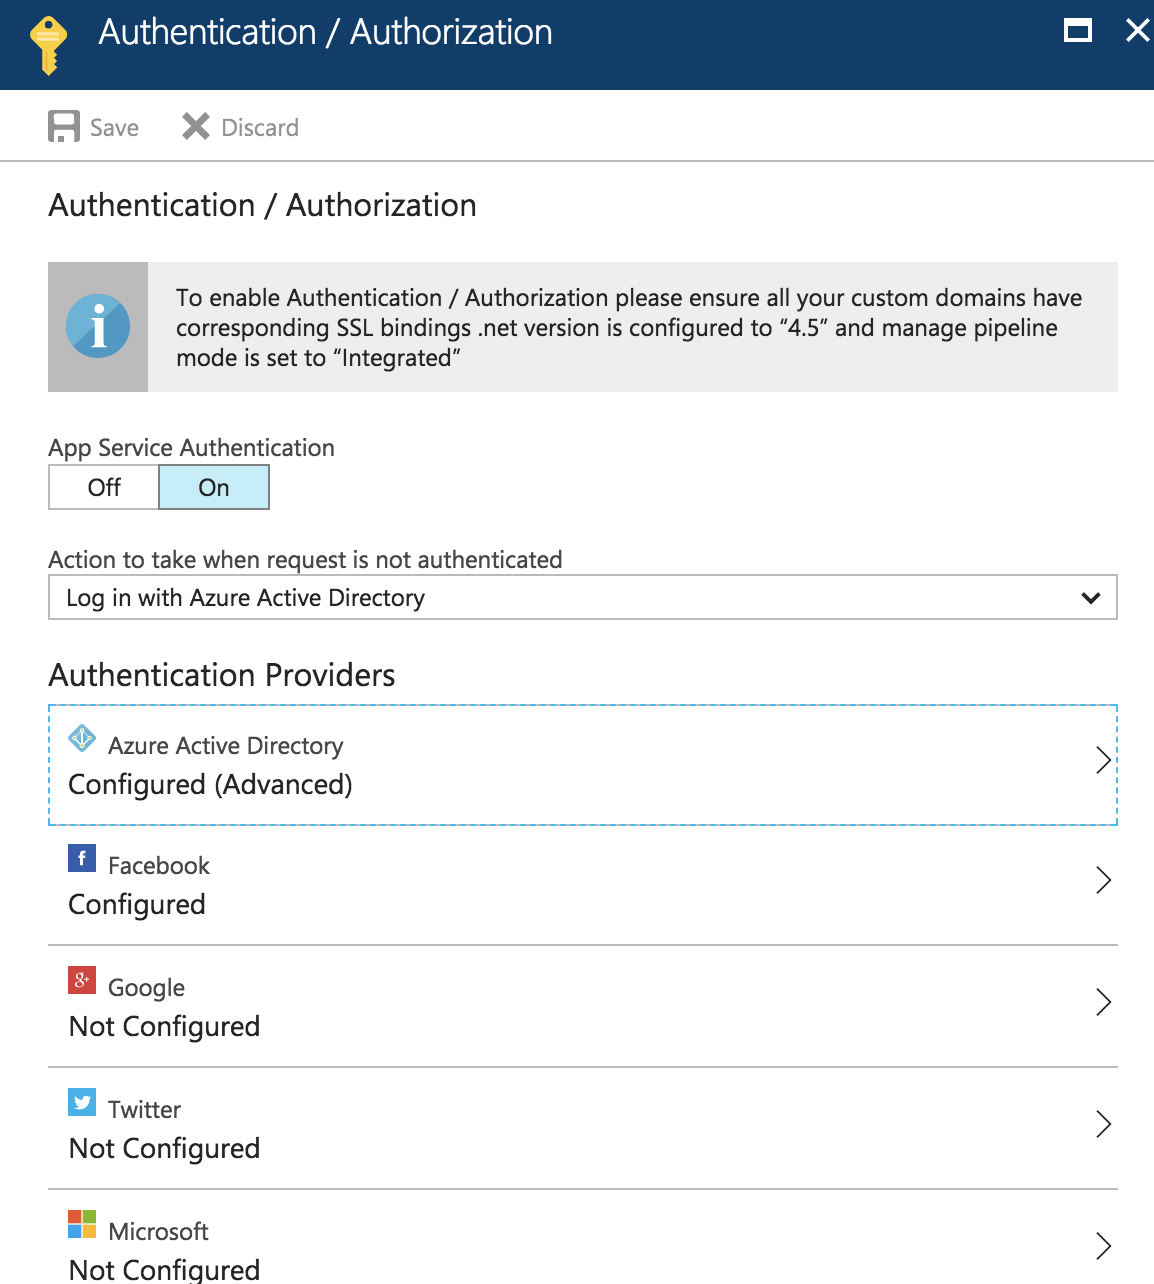Image resolution: width=1154 pixels, height=1284 pixels.
Task: Click the info message about SSL bindings
Action: click(629, 327)
